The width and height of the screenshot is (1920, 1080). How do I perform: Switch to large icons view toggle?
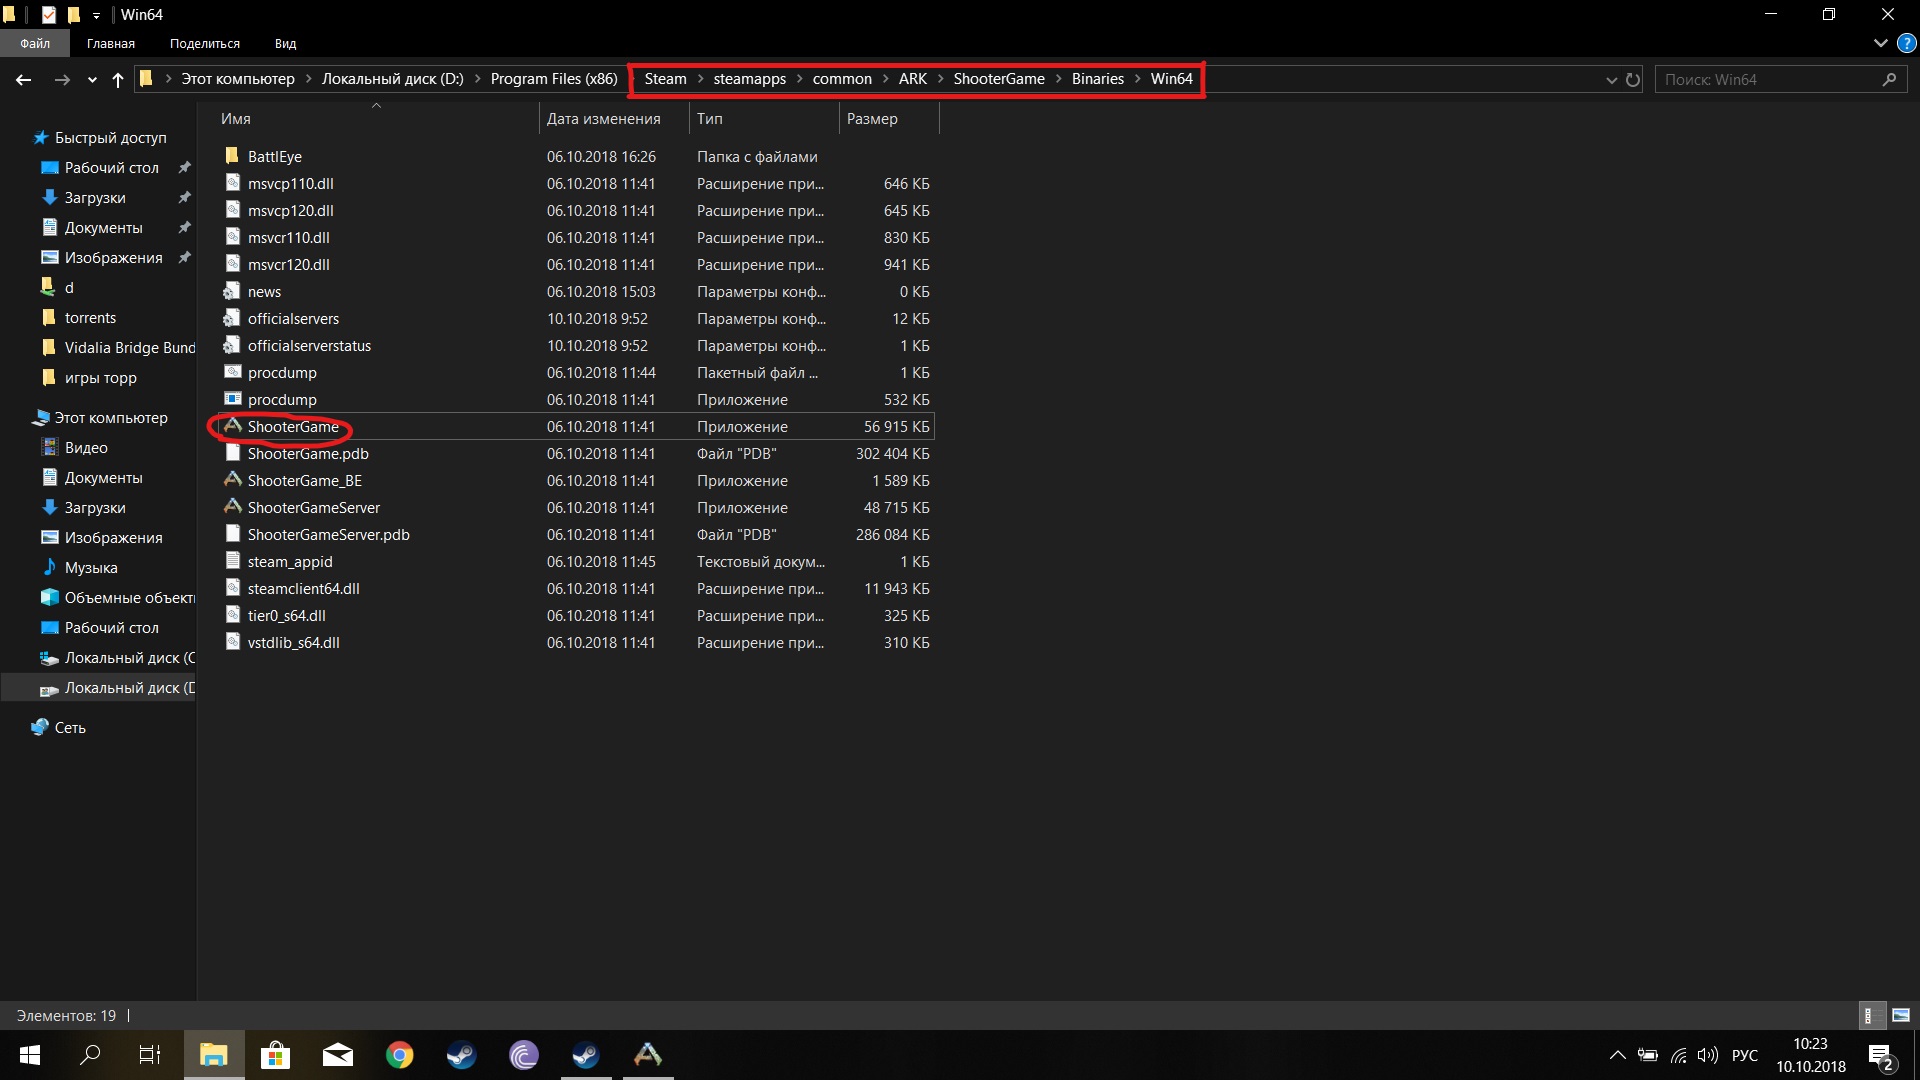click(x=1901, y=1015)
